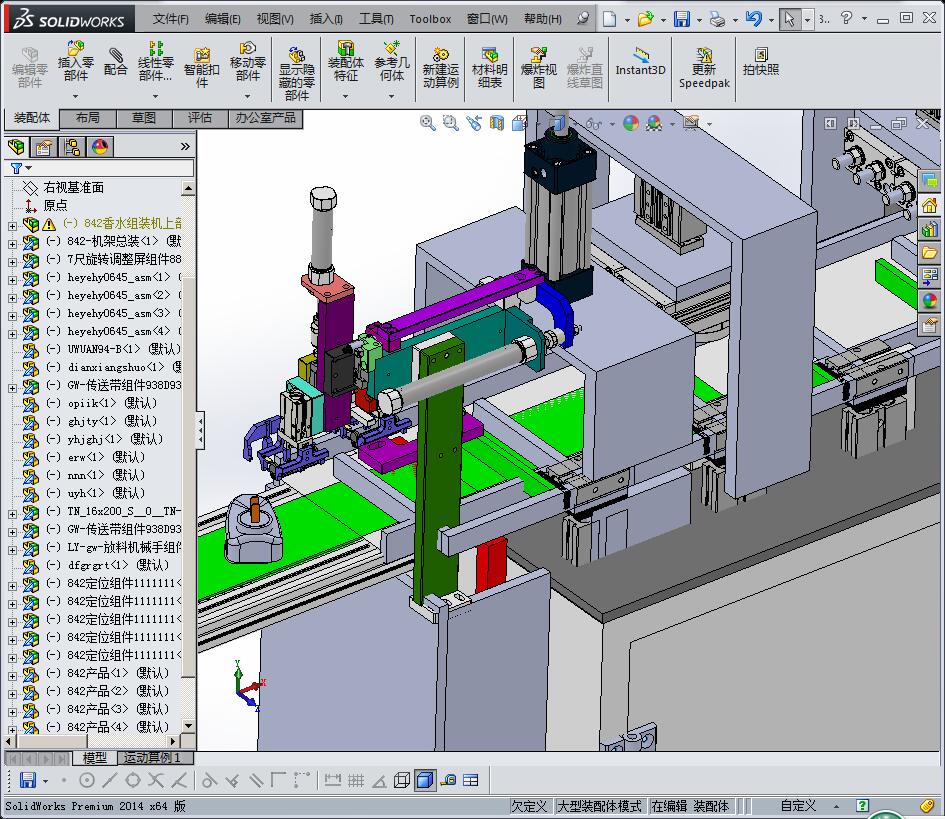This screenshot has height=819, width=945.
Task: Click New Document icon
Action: click(x=609, y=19)
